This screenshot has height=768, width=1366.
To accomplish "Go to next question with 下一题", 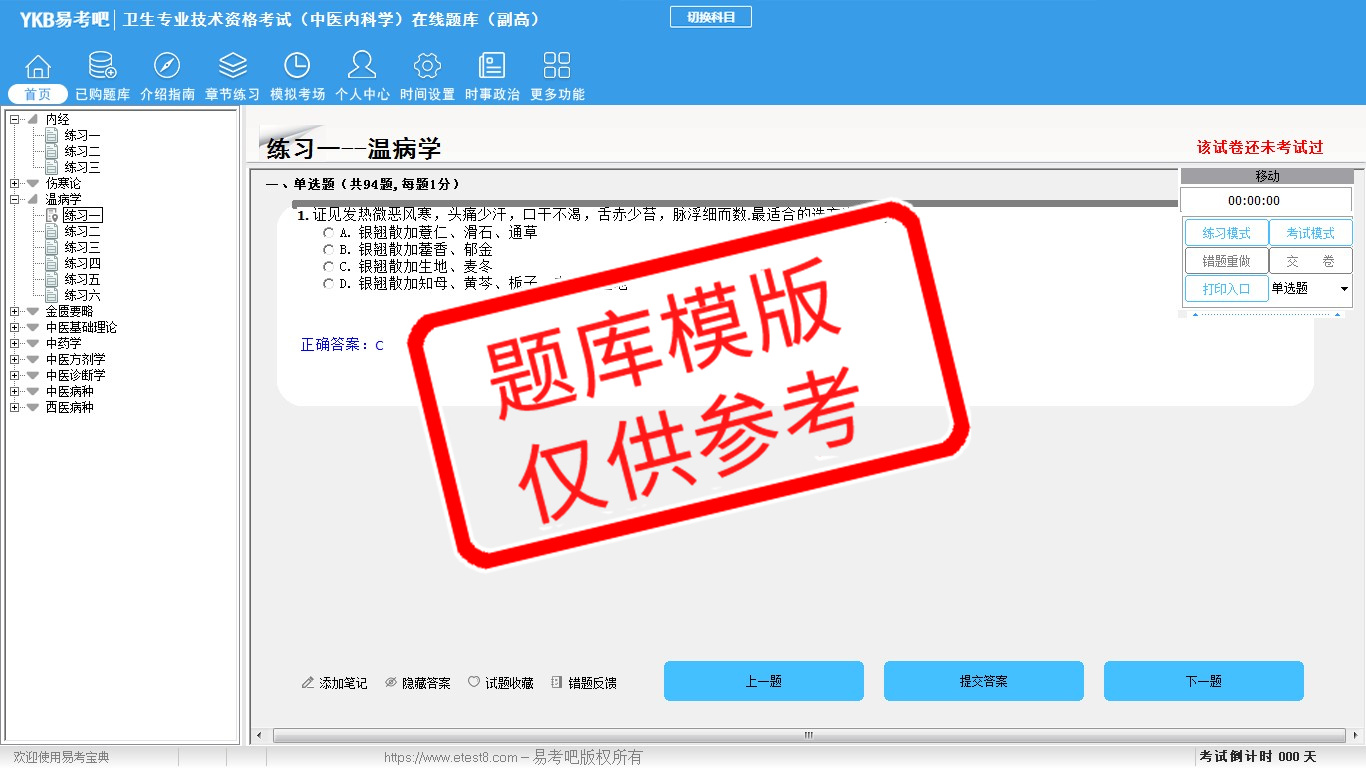I will click(x=1204, y=681).
